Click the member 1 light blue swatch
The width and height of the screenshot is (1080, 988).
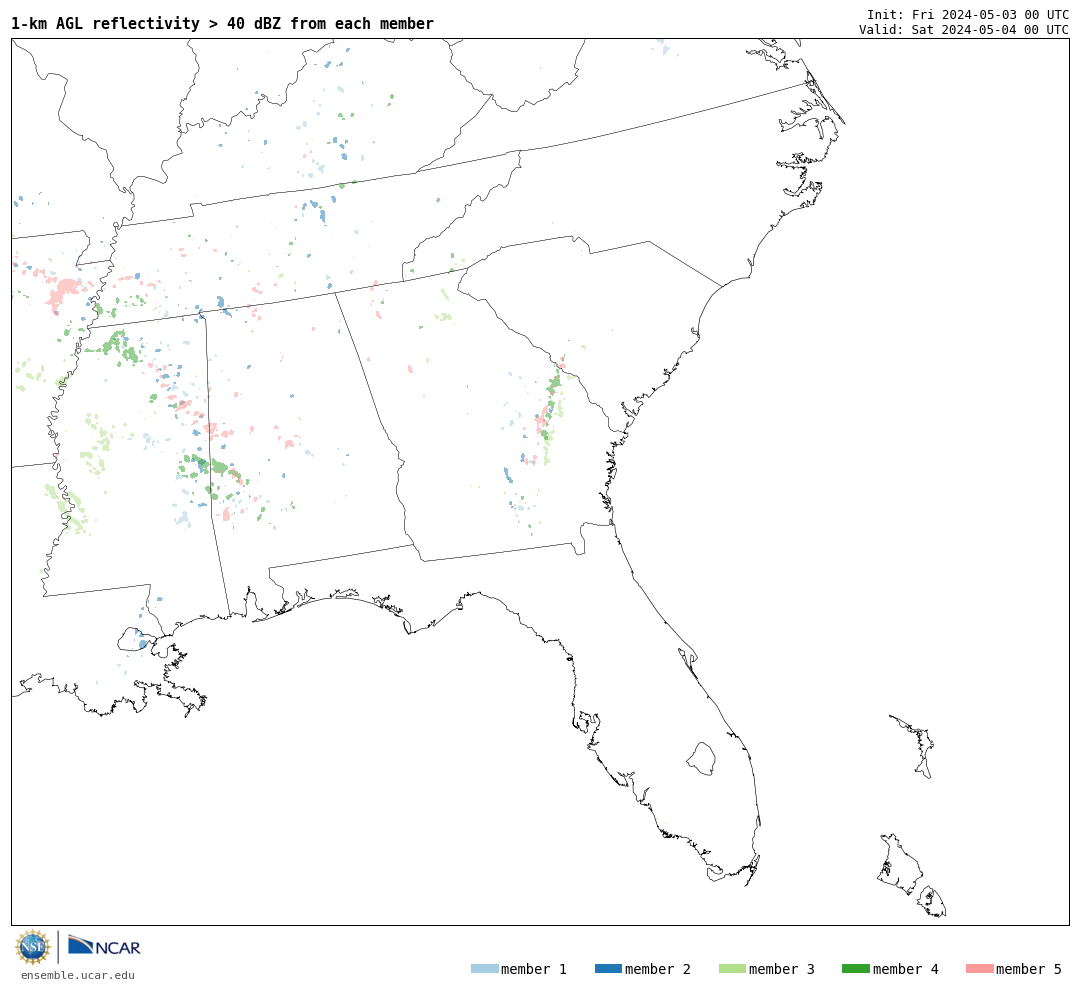click(x=484, y=969)
